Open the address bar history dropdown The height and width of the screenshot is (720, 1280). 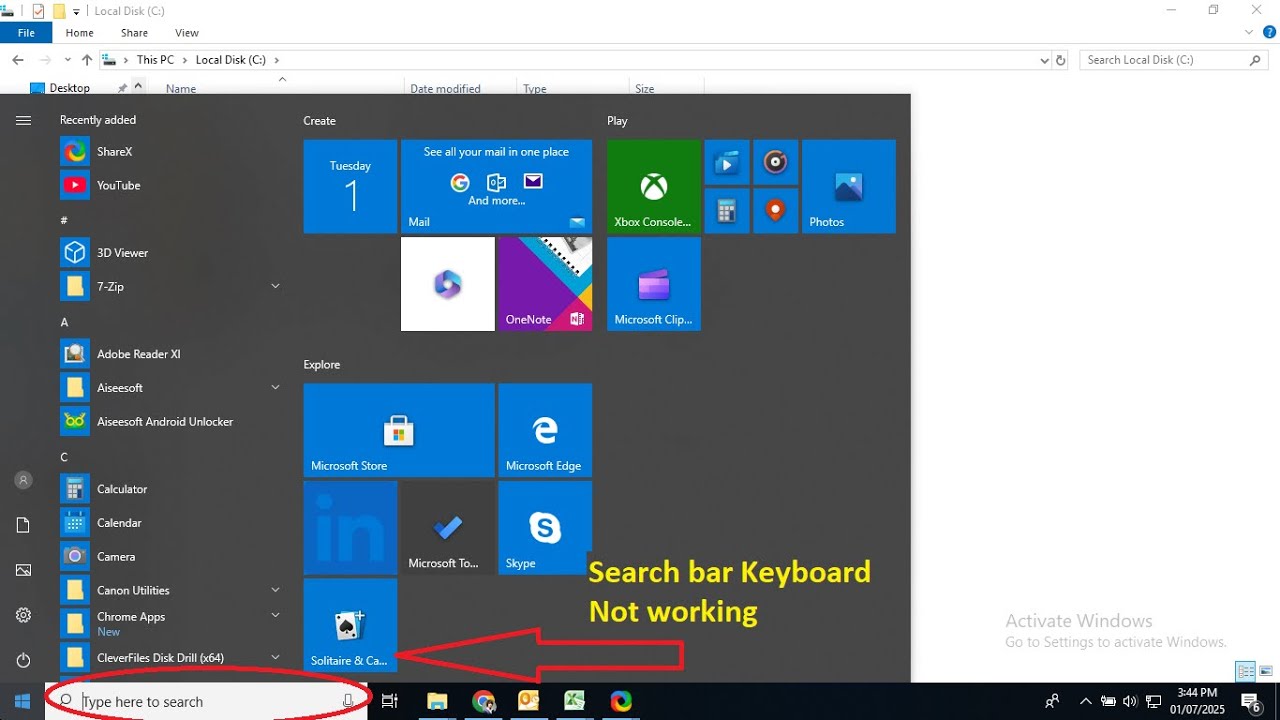(x=1044, y=60)
